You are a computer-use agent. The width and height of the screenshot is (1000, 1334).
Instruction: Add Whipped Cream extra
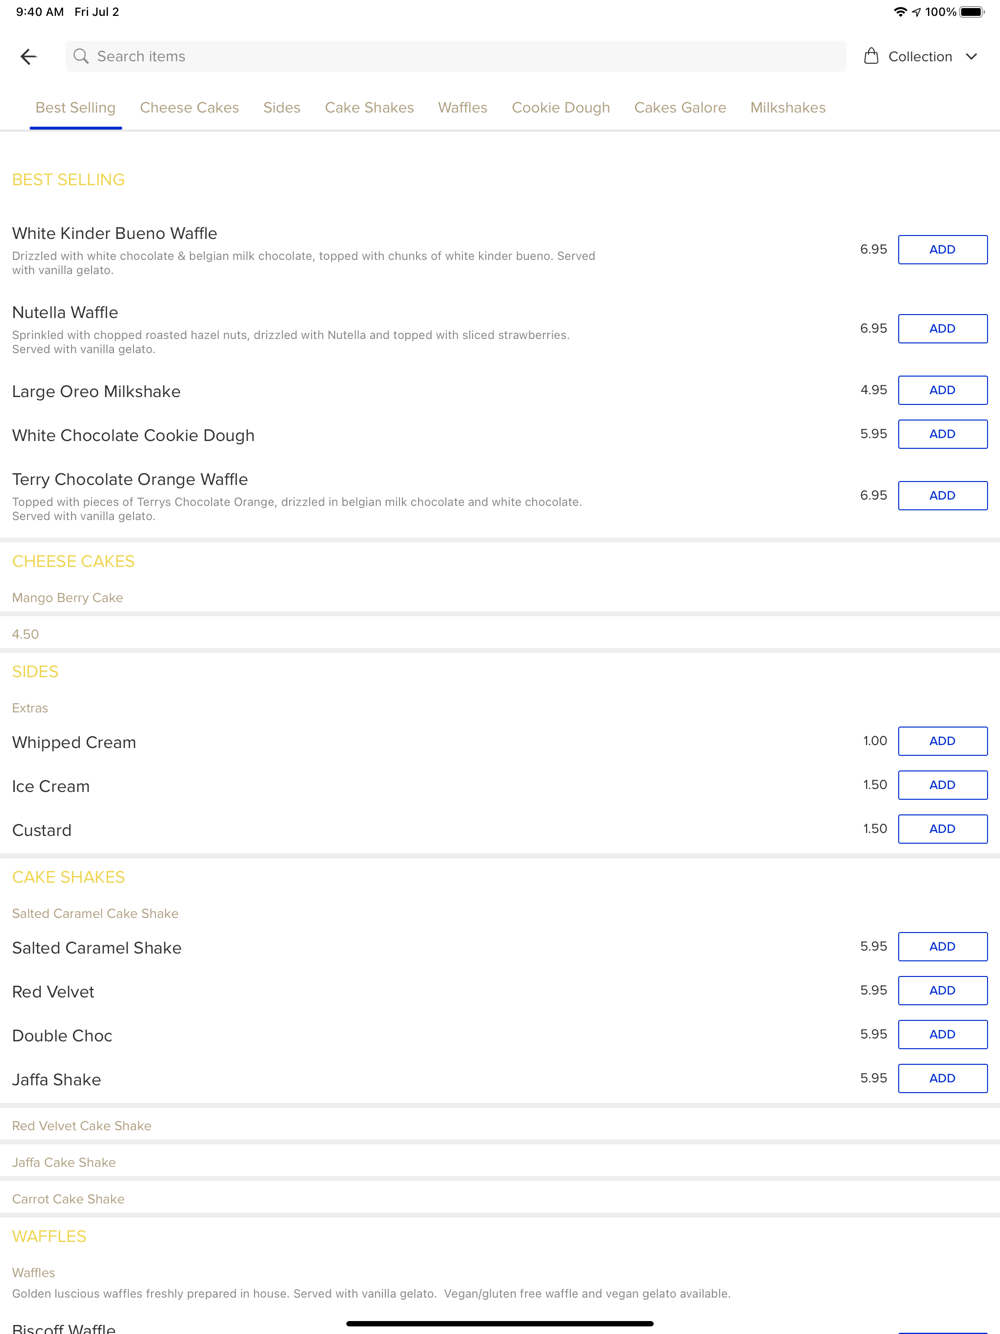(x=942, y=741)
